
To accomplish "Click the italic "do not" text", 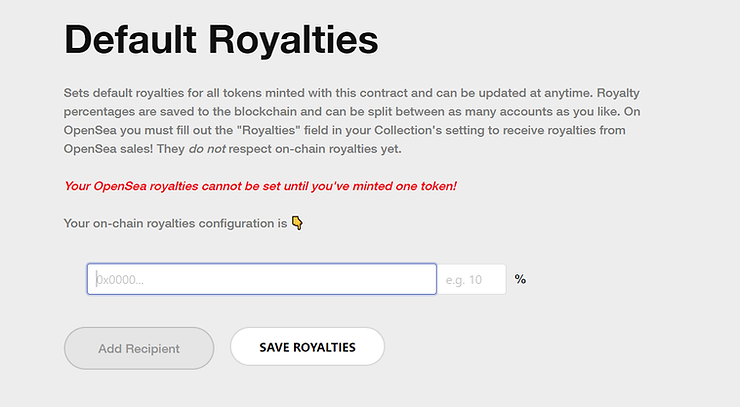I will coord(207,149).
